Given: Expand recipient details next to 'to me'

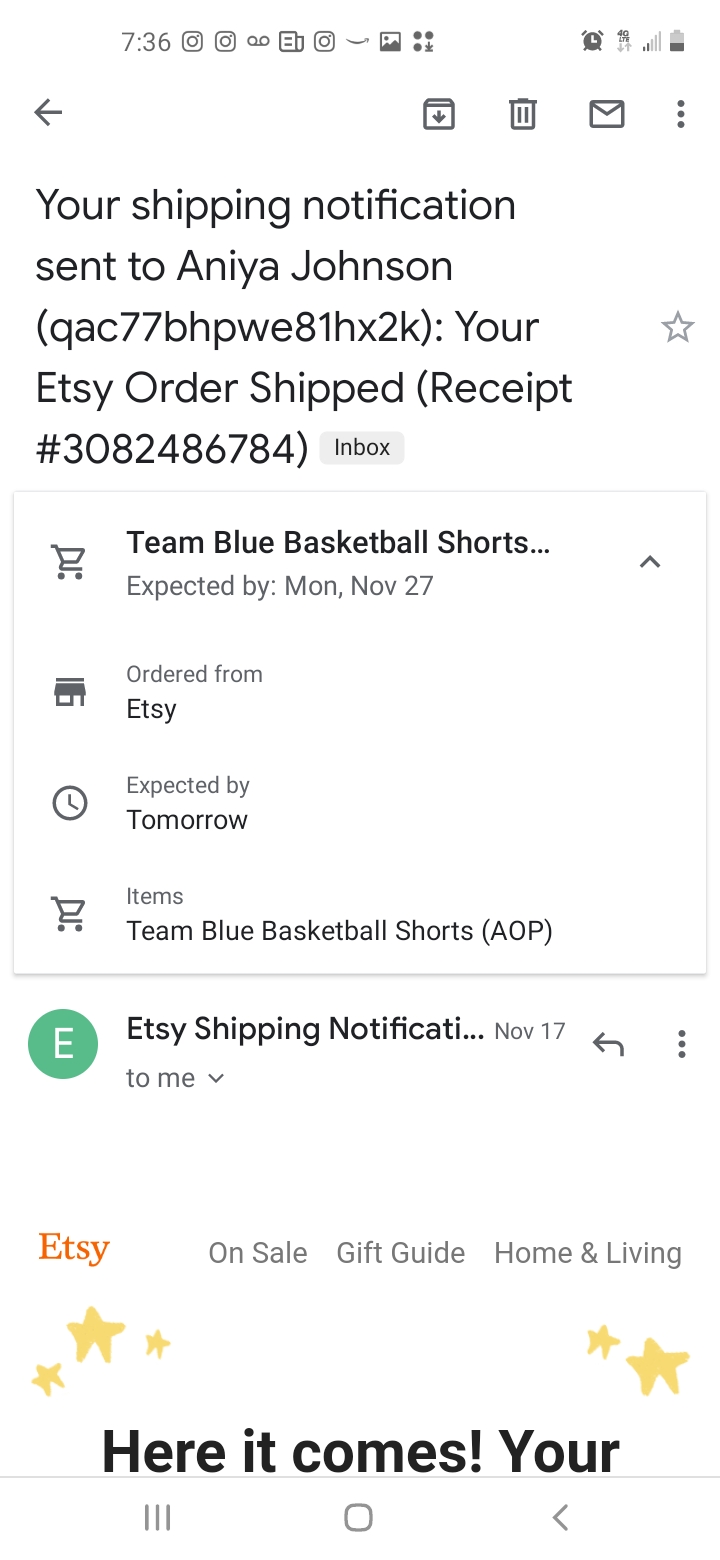Looking at the screenshot, I should pyautogui.click(x=216, y=1078).
